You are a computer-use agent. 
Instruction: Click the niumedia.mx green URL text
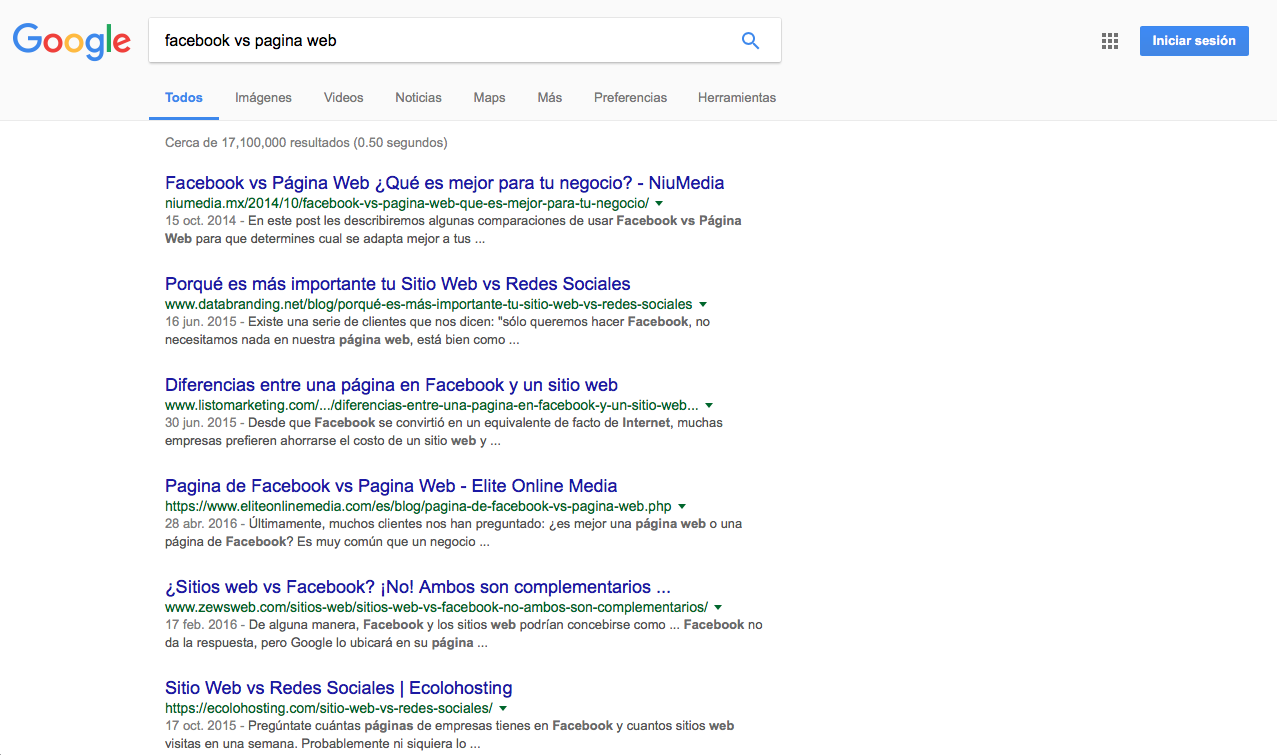tap(407, 203)
